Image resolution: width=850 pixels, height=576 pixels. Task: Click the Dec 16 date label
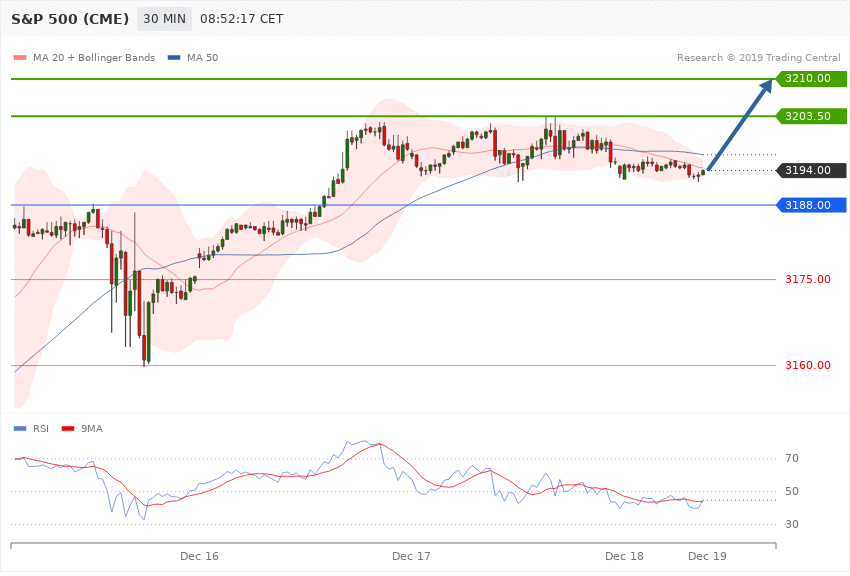pyautogui.click(x=199, y=556)
